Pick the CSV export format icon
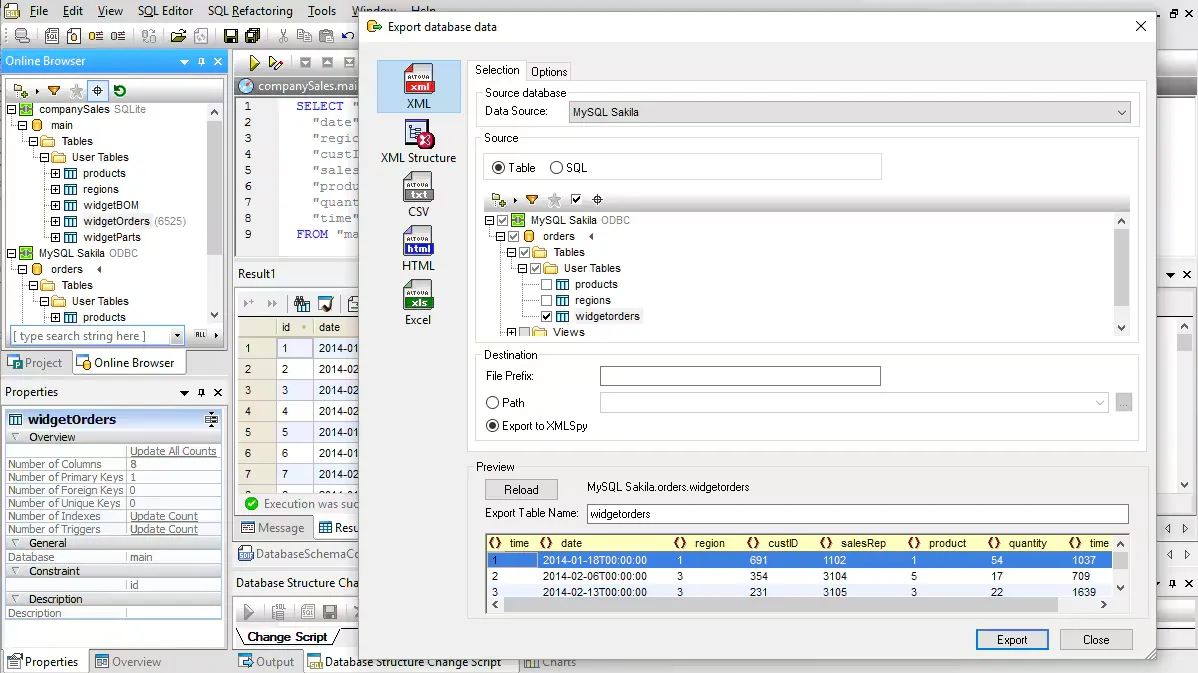This screenshot has width=1198, height=673. tap(419, 194)
